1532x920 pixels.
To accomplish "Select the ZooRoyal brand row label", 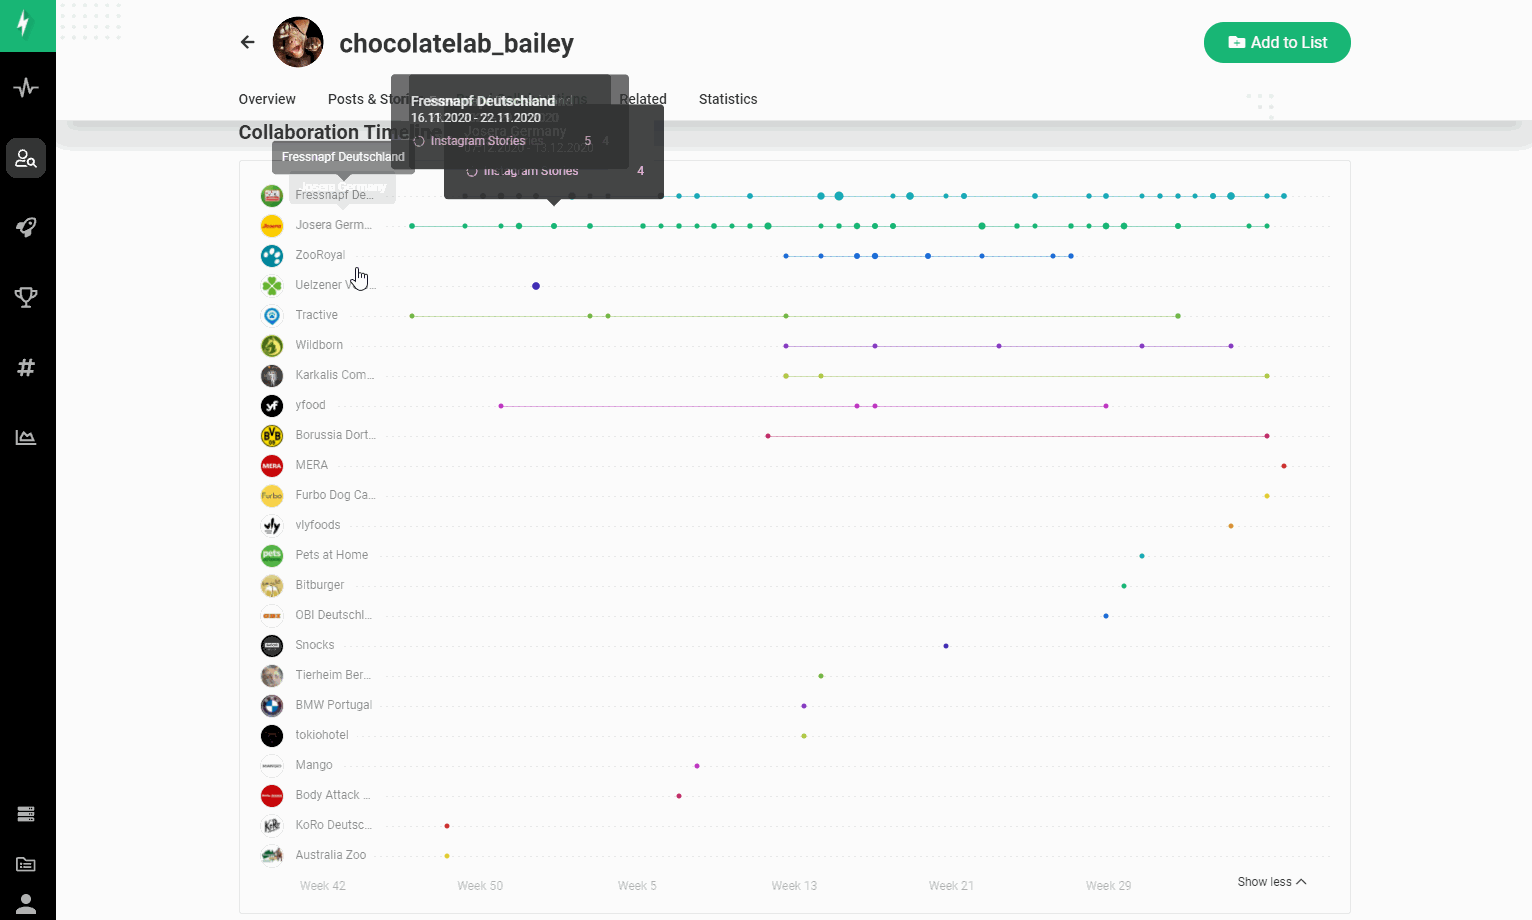I will tap(320, 255).
